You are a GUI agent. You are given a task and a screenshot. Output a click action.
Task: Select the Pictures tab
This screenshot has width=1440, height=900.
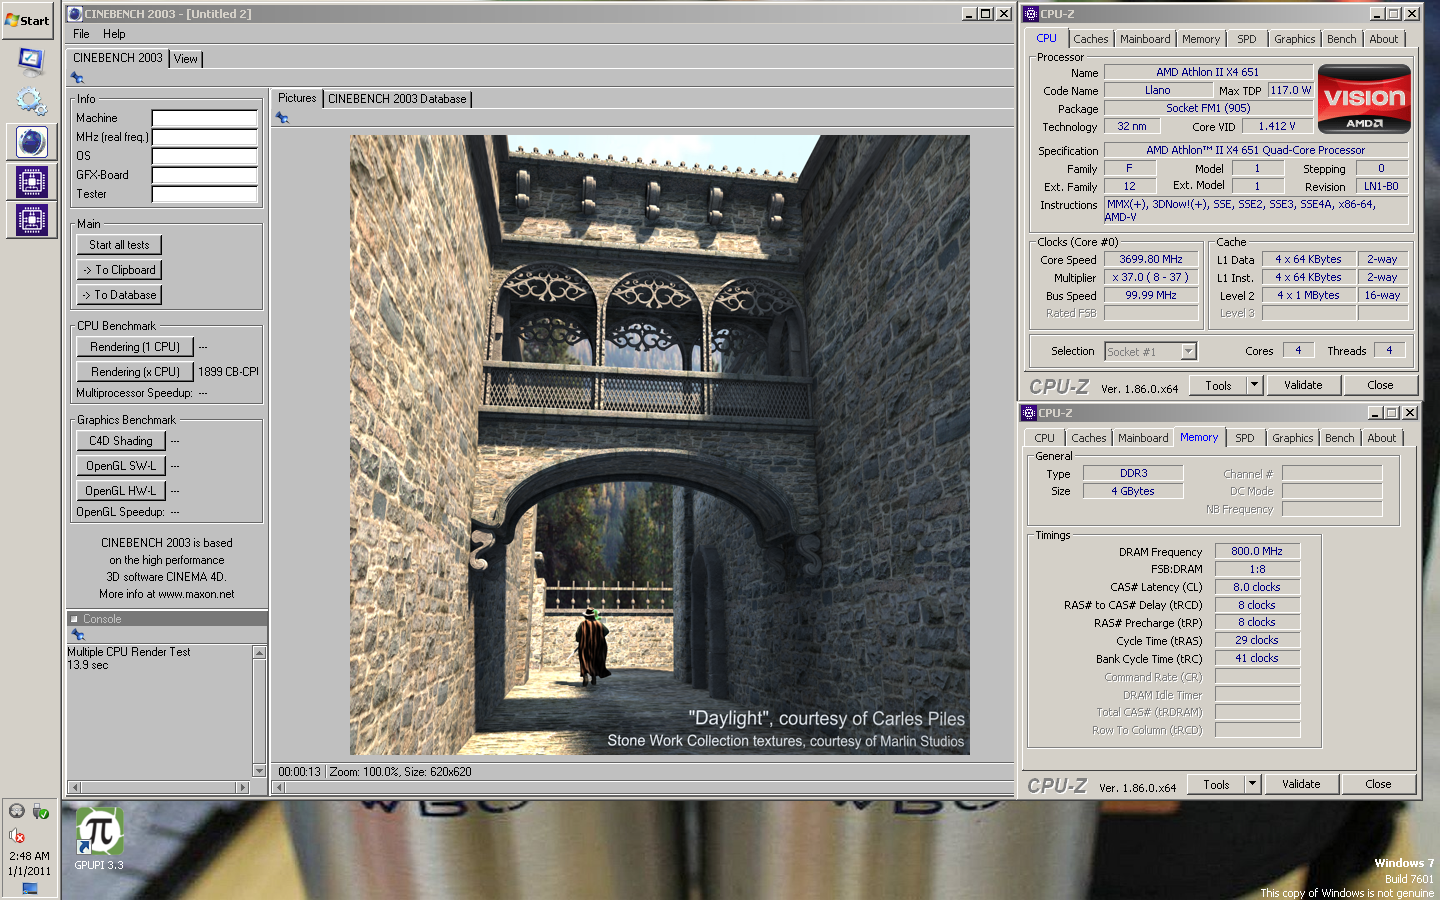[x=297, y=98]
